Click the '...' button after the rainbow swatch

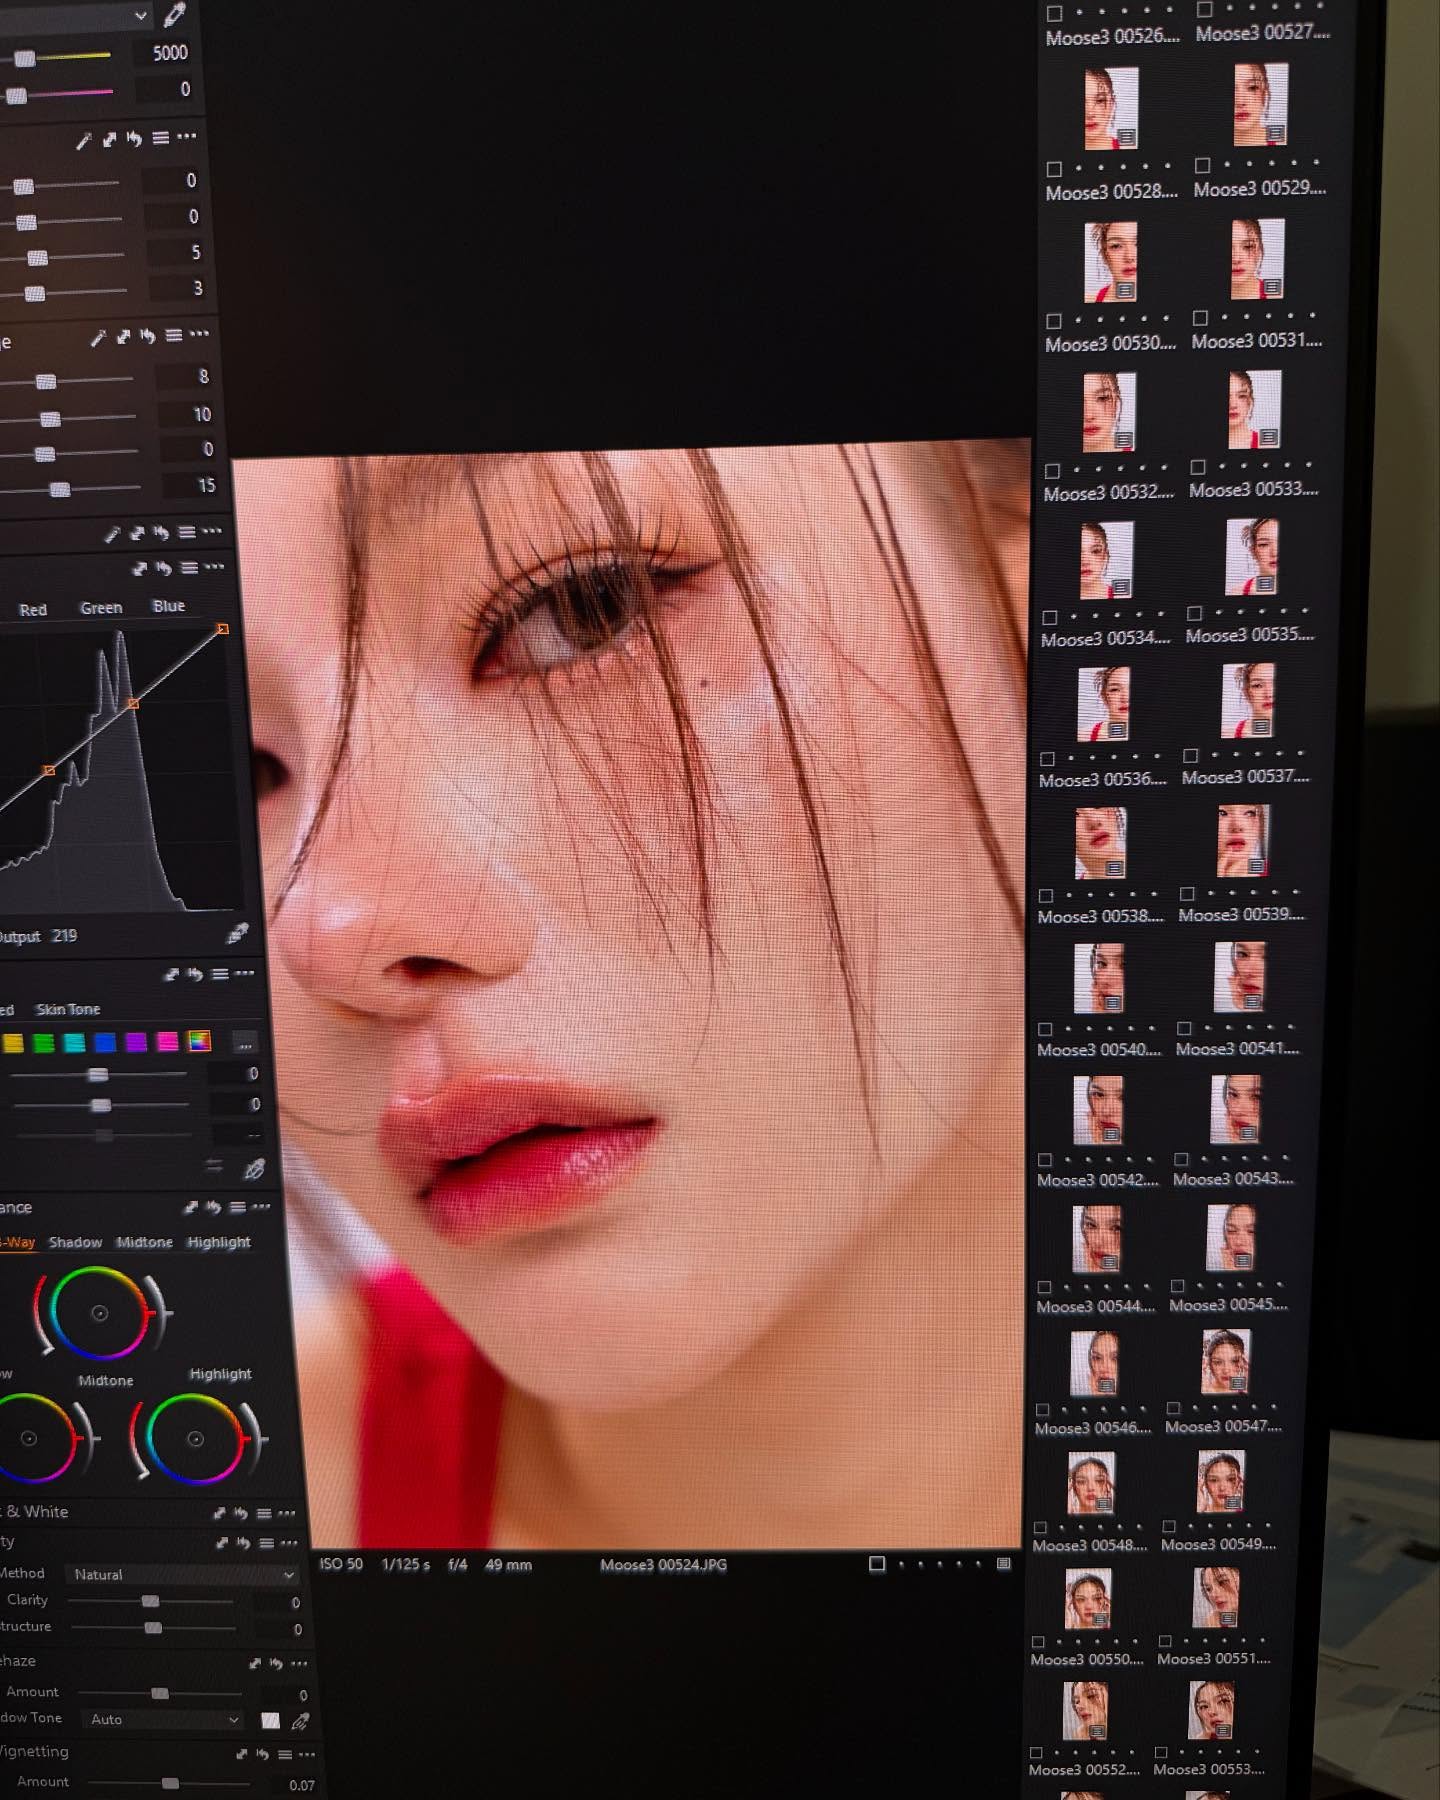pos(245,1043)
